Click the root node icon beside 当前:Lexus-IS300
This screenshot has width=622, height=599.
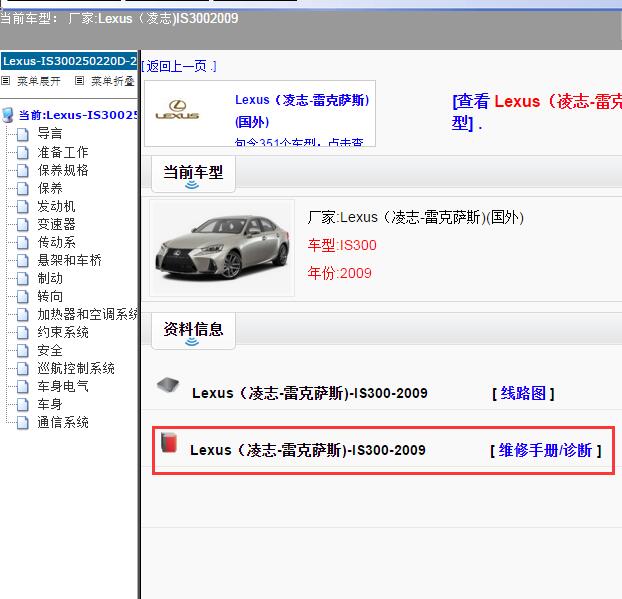(x=8, y=115)
